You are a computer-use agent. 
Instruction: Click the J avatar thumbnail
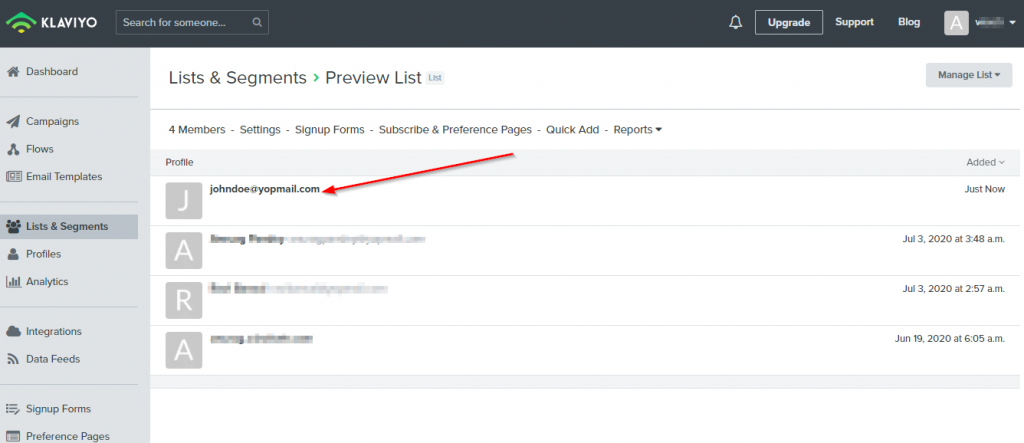tap(184, 201)
